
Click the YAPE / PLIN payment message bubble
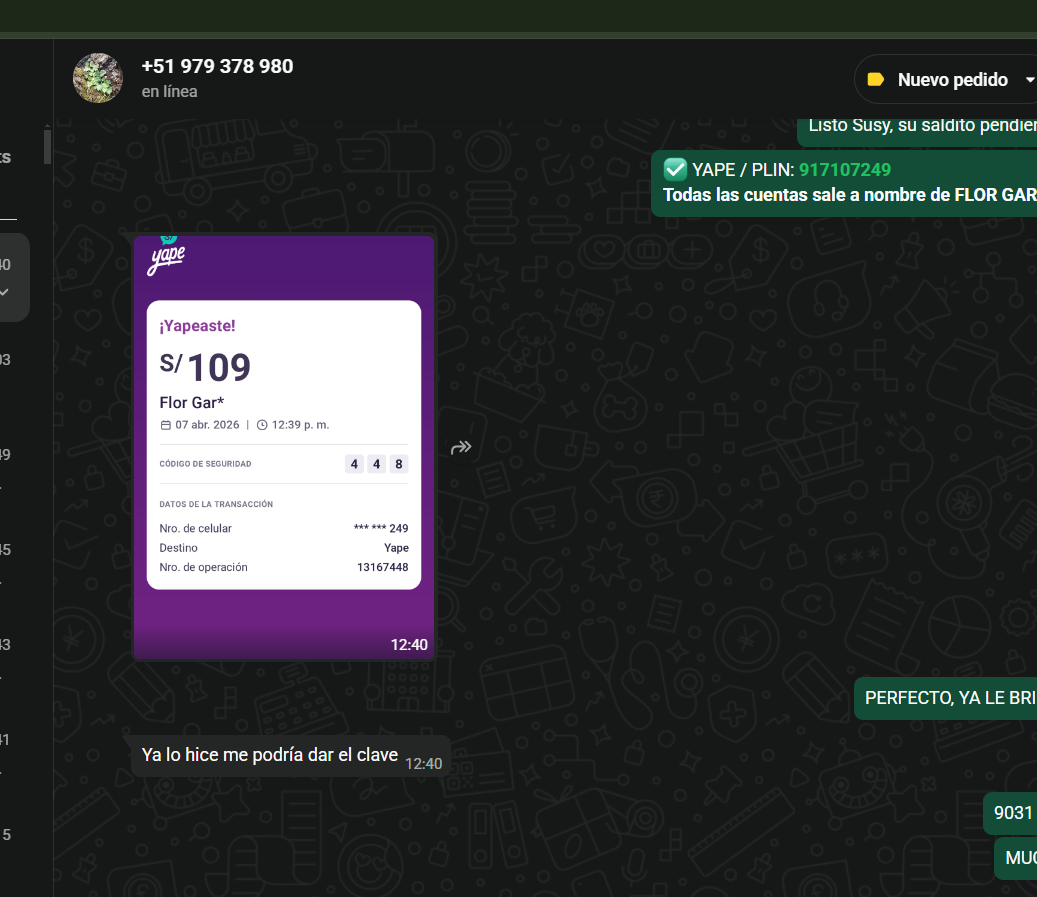click(844, 183)
